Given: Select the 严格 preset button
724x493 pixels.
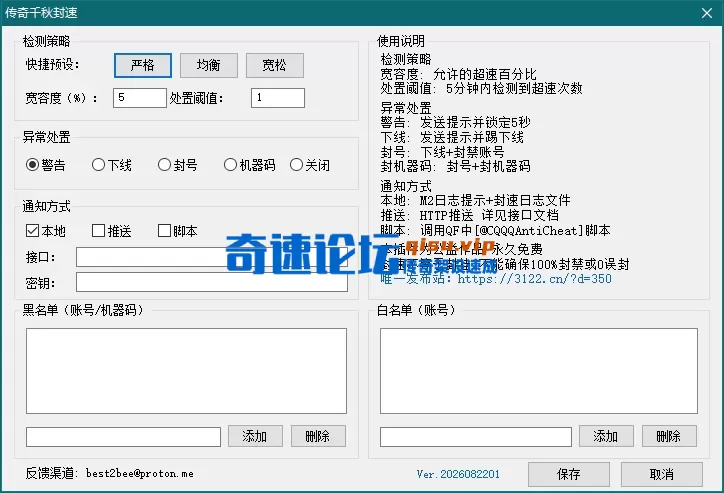Looking at the screenshot, I should 143,65.
